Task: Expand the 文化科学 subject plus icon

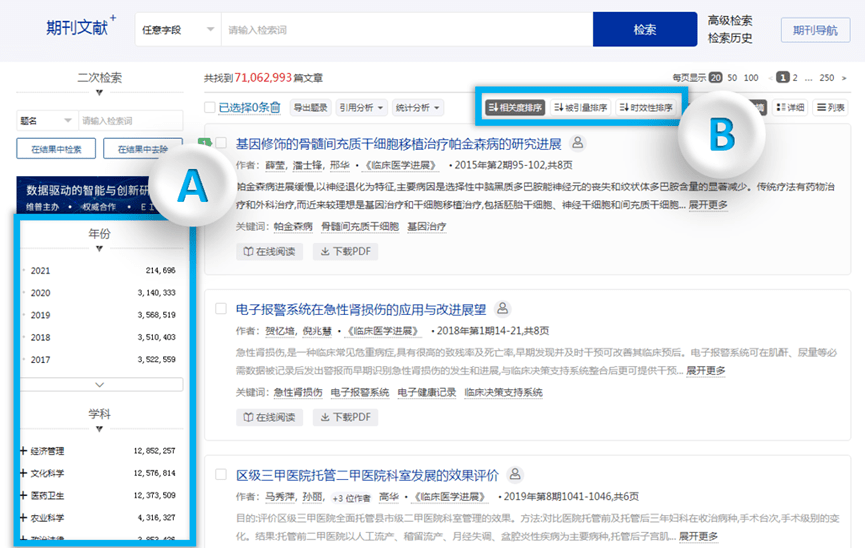Action: [x=23, y=473]
